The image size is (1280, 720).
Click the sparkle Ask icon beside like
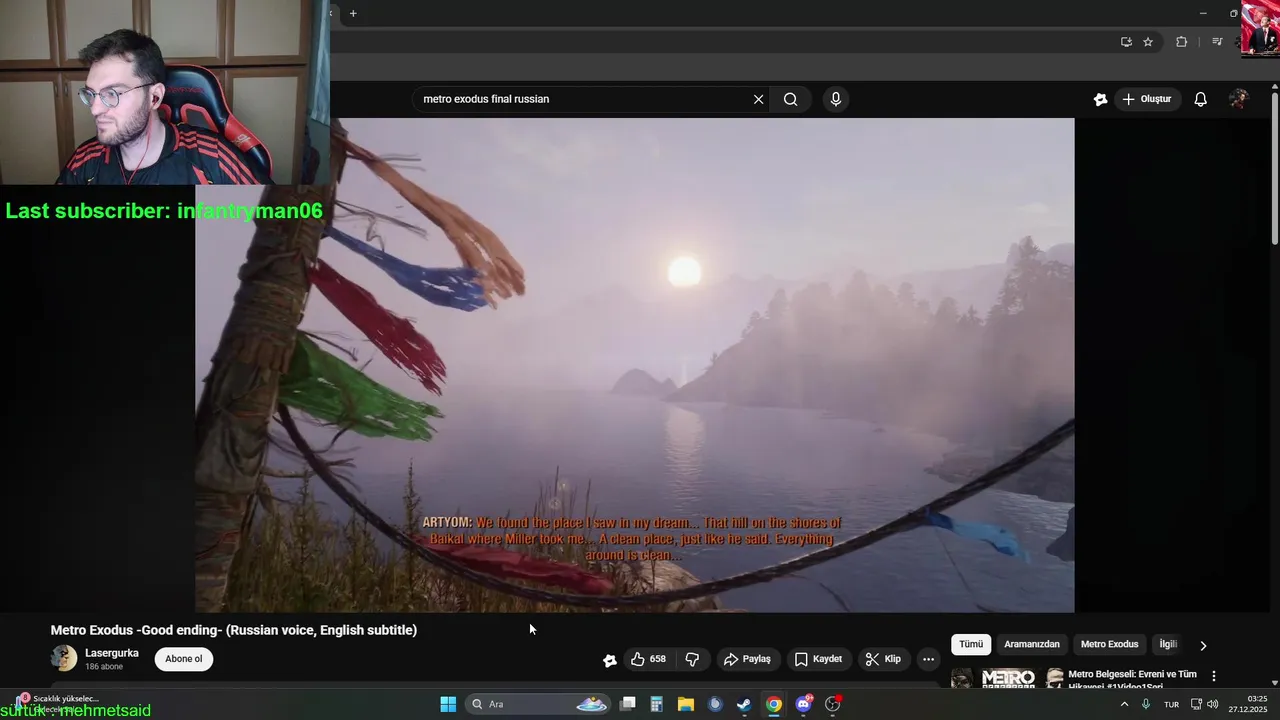pyautogui.click(x=610, y=660)
